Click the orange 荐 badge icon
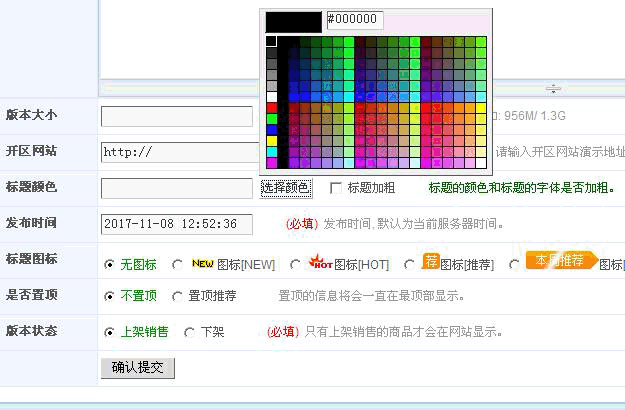This screenshot has height=410, width=625. click(430, 261)
